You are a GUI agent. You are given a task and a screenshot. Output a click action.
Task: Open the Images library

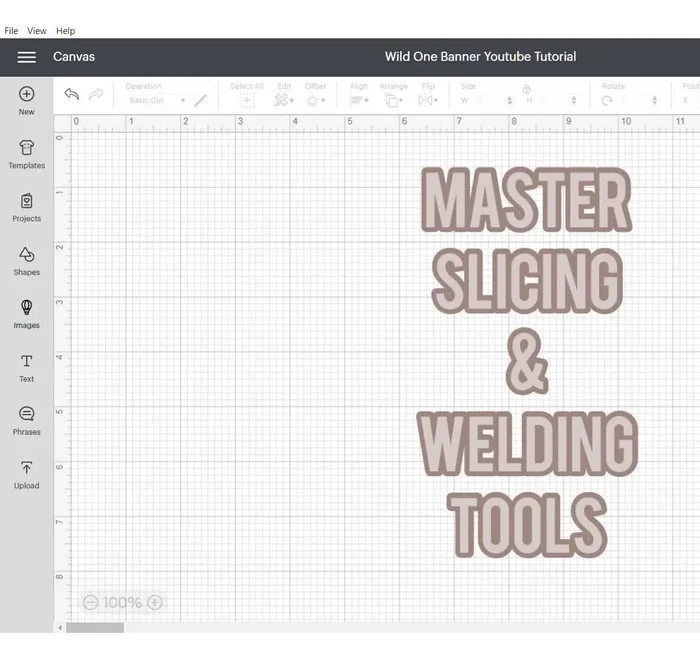click(x=27, y=307)
